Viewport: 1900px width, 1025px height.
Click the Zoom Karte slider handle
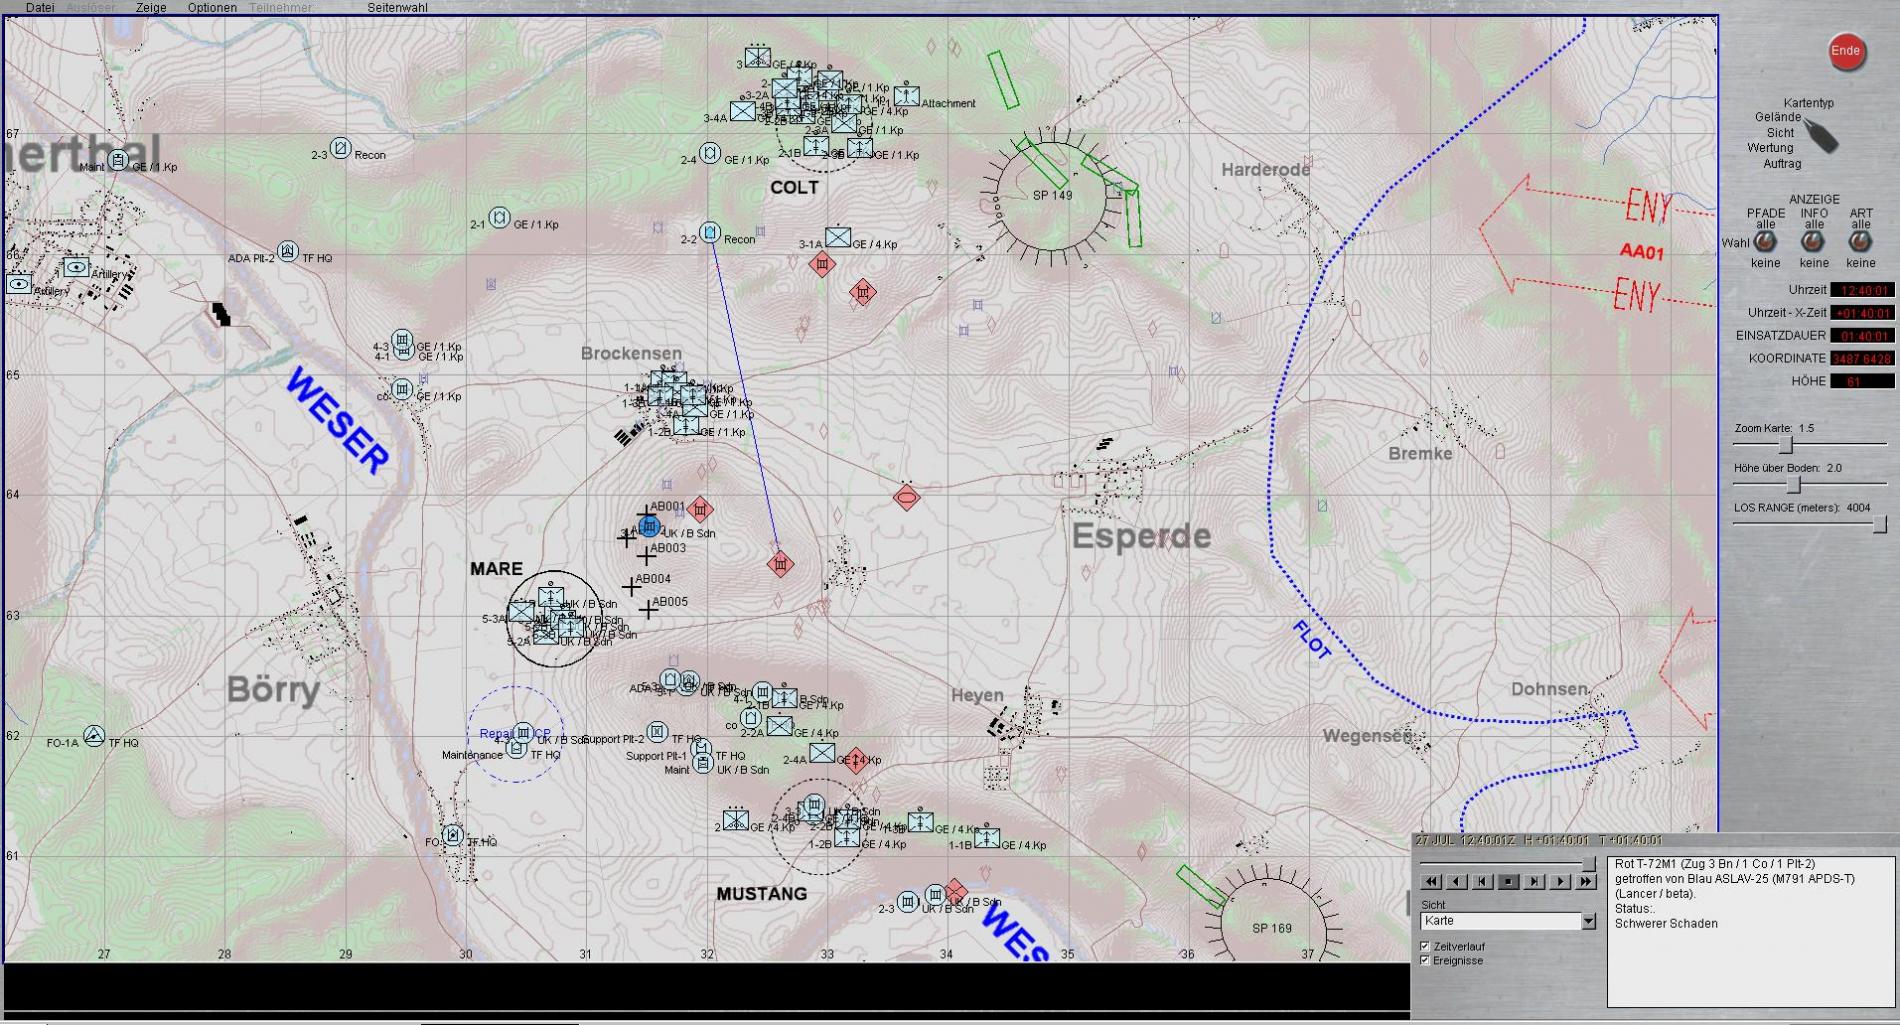(1785, 444)
